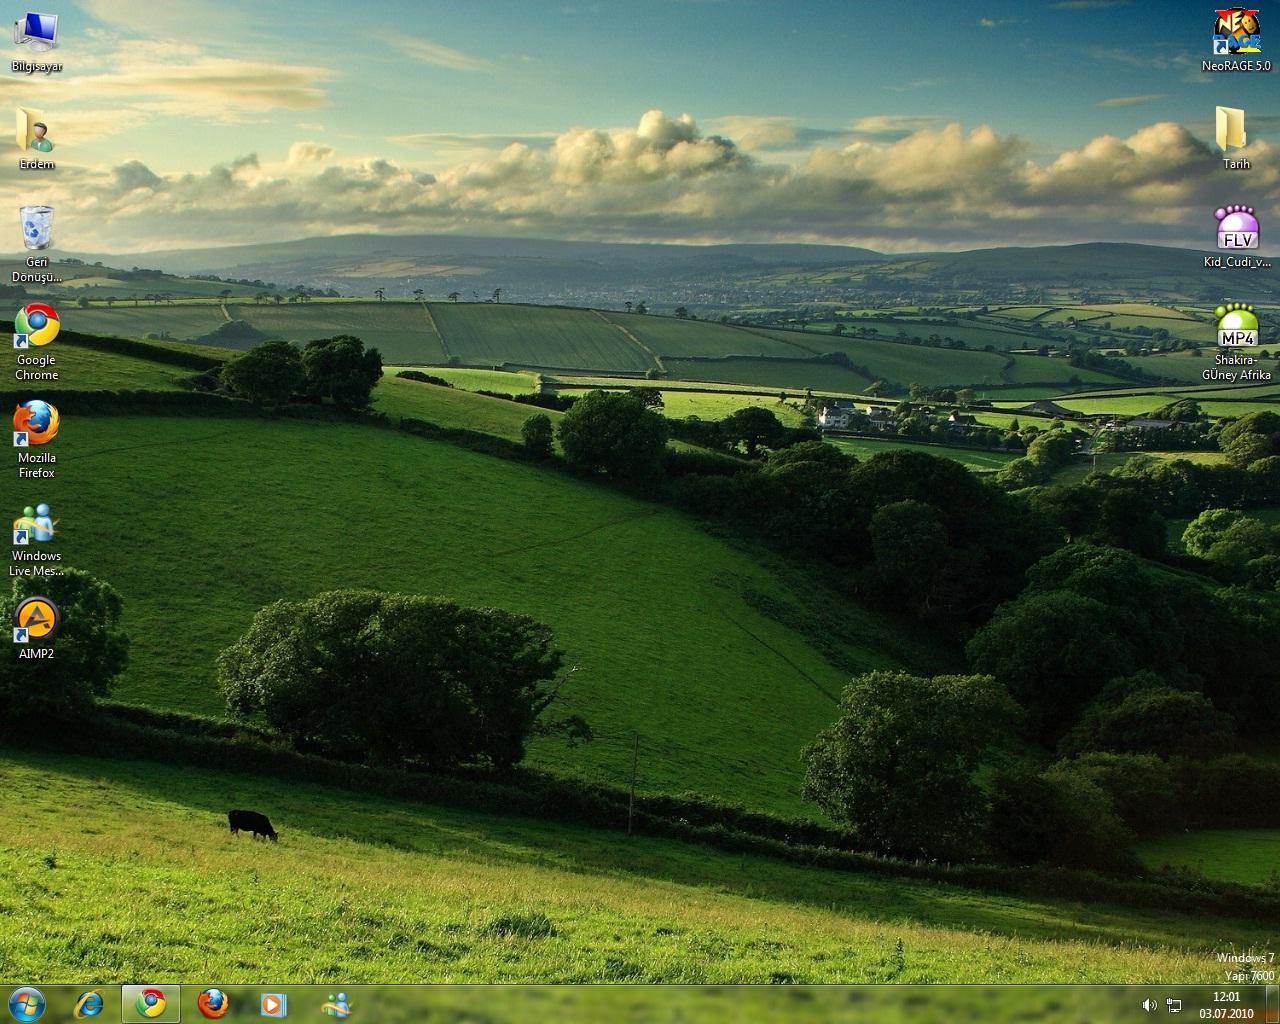The image size is (1280, 1024).
Task: Launch Google Chrome from desktop shortcut
Action: pos(36,327)
